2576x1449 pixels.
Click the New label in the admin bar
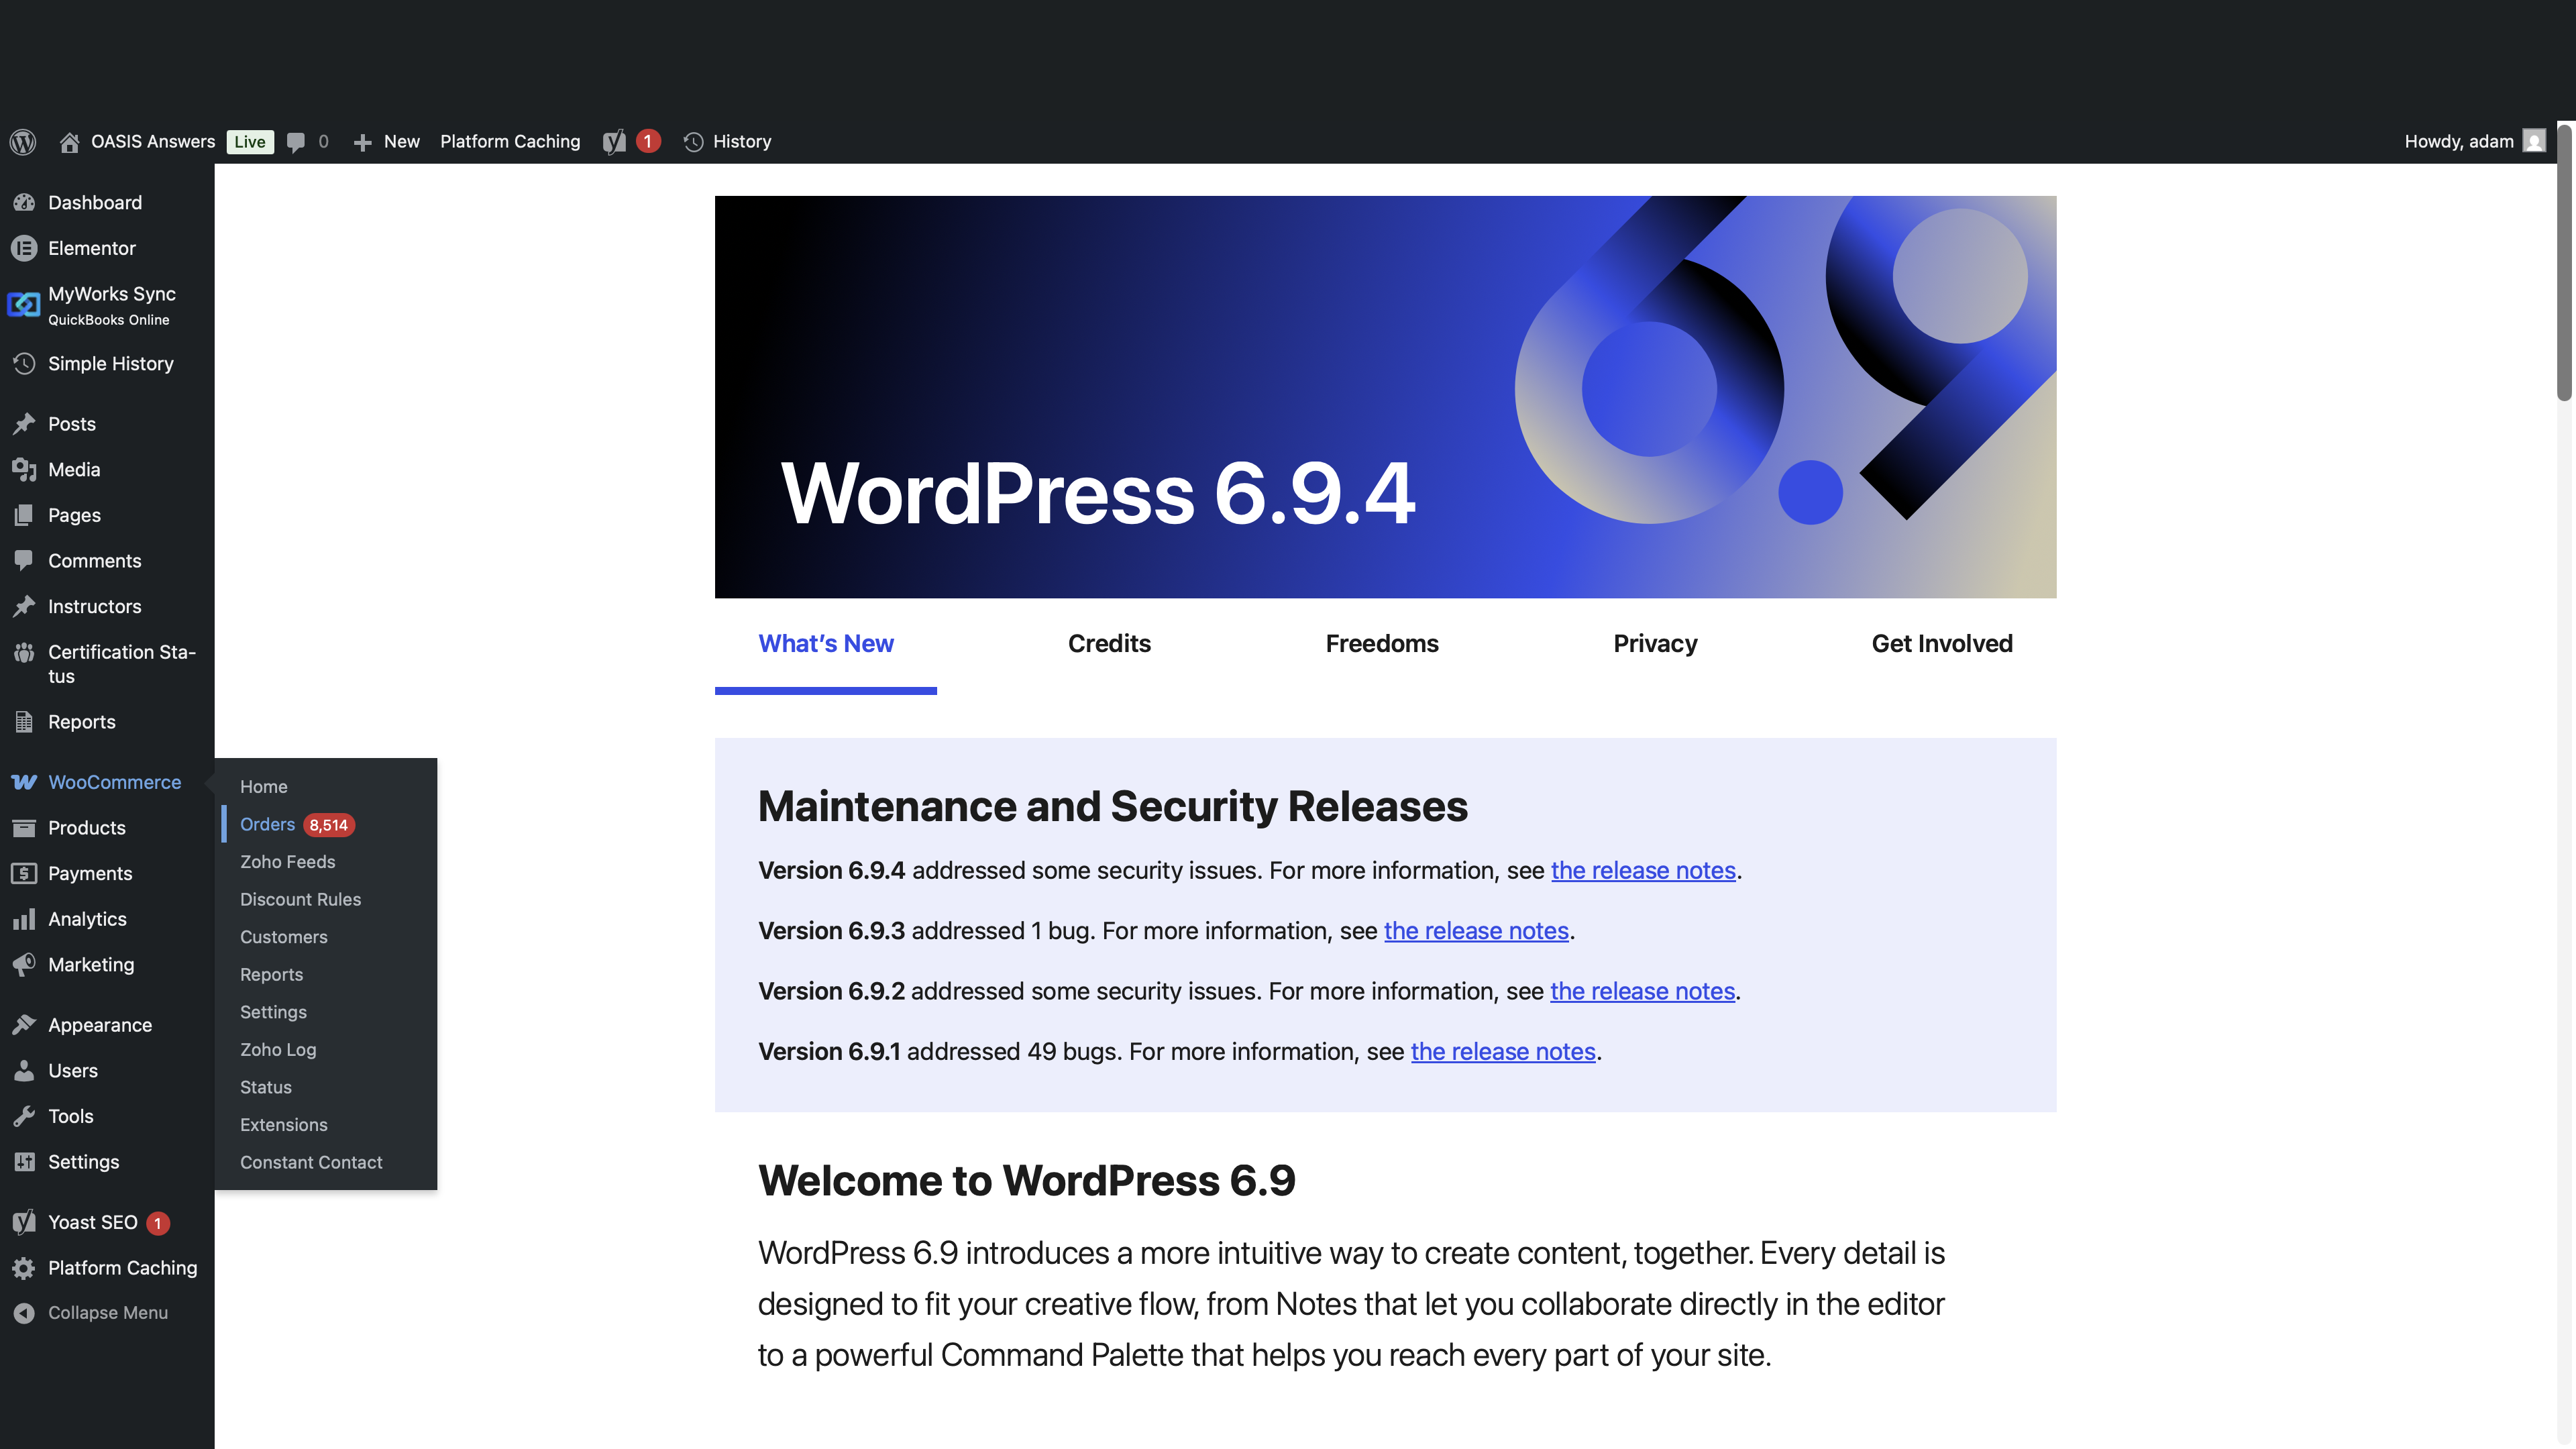402,142
